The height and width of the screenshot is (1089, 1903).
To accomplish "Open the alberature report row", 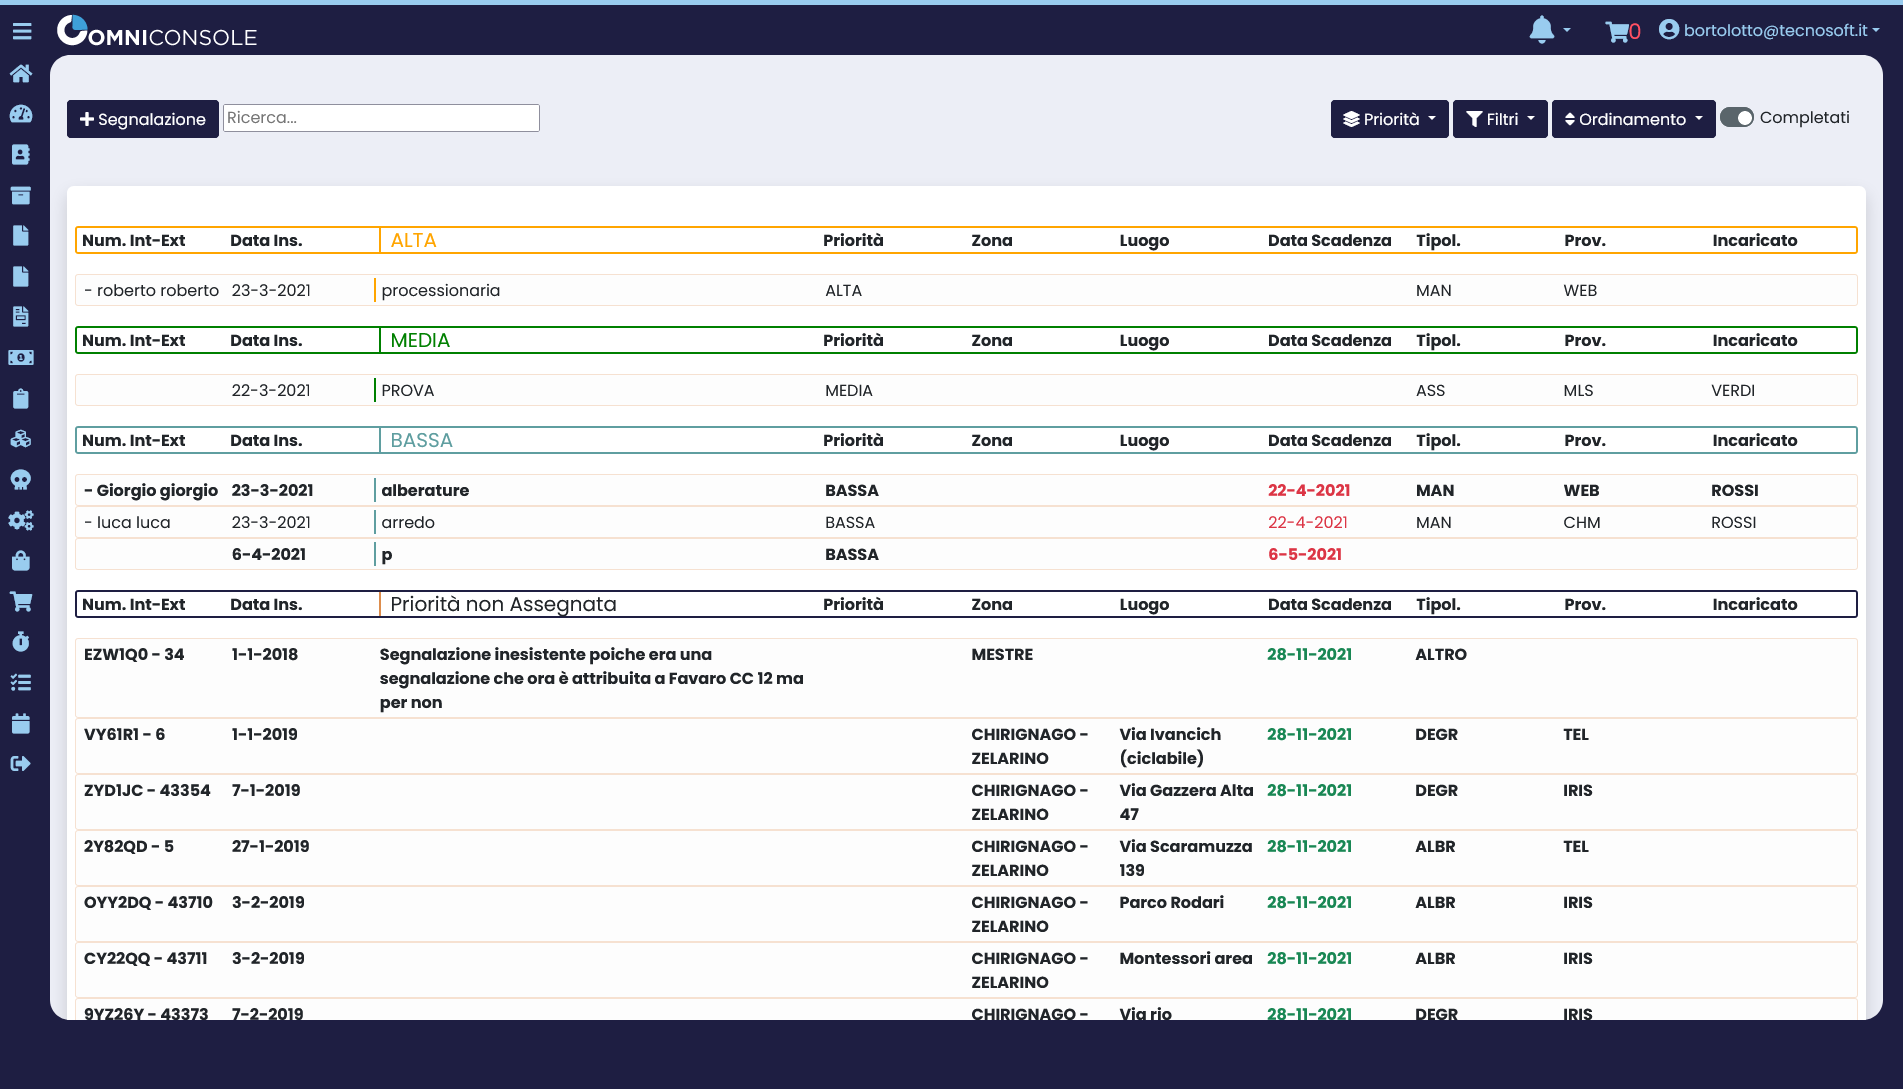I will pos(425,490).
